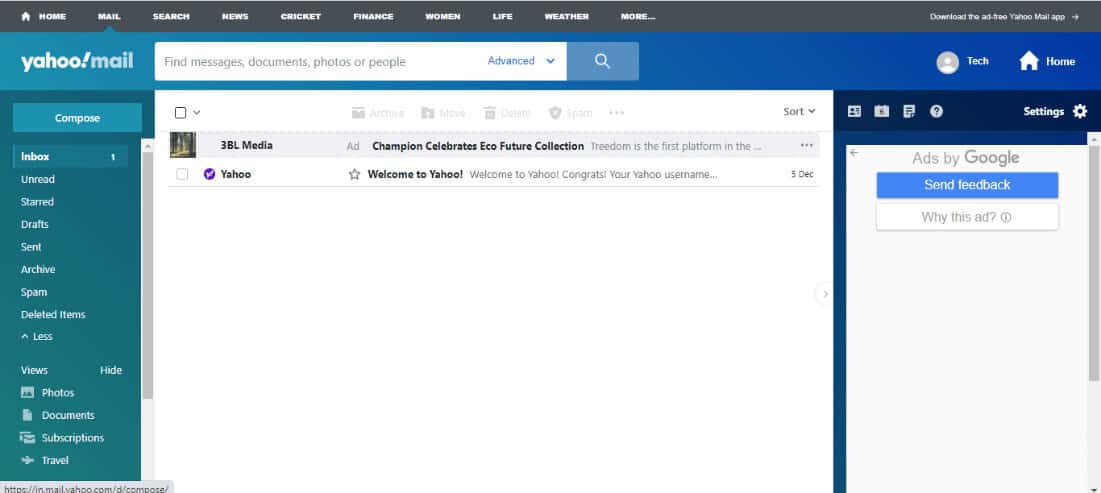
Task: Click the Why this ad info icon
Action: coord(1006,218)
